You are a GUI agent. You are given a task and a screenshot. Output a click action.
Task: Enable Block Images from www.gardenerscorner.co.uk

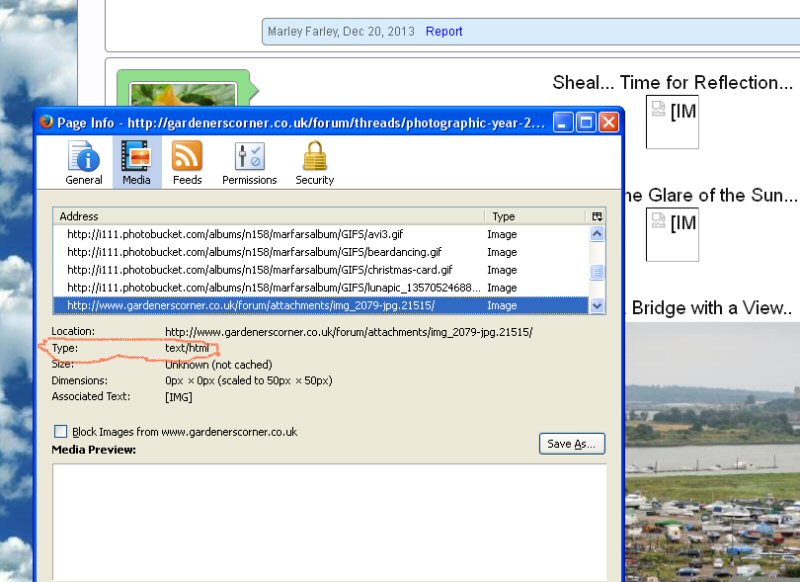[x=61, y=432]
